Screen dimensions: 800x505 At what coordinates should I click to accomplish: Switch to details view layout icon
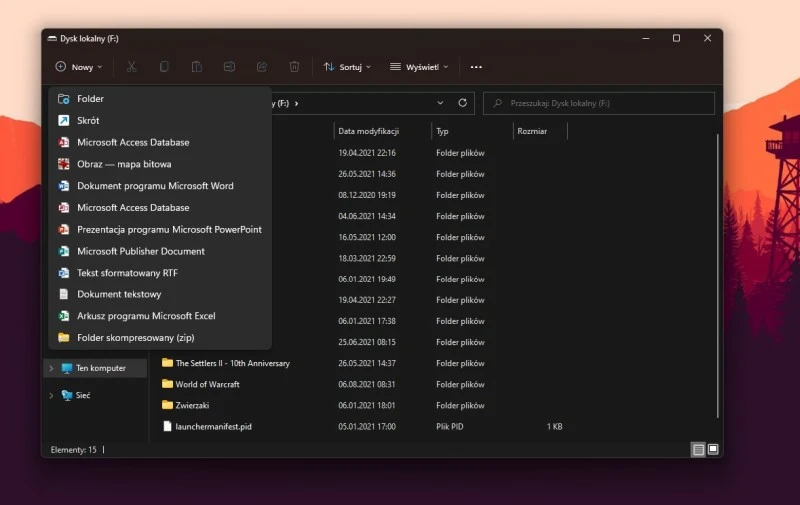pyautogui.click(x=698, y=450)
